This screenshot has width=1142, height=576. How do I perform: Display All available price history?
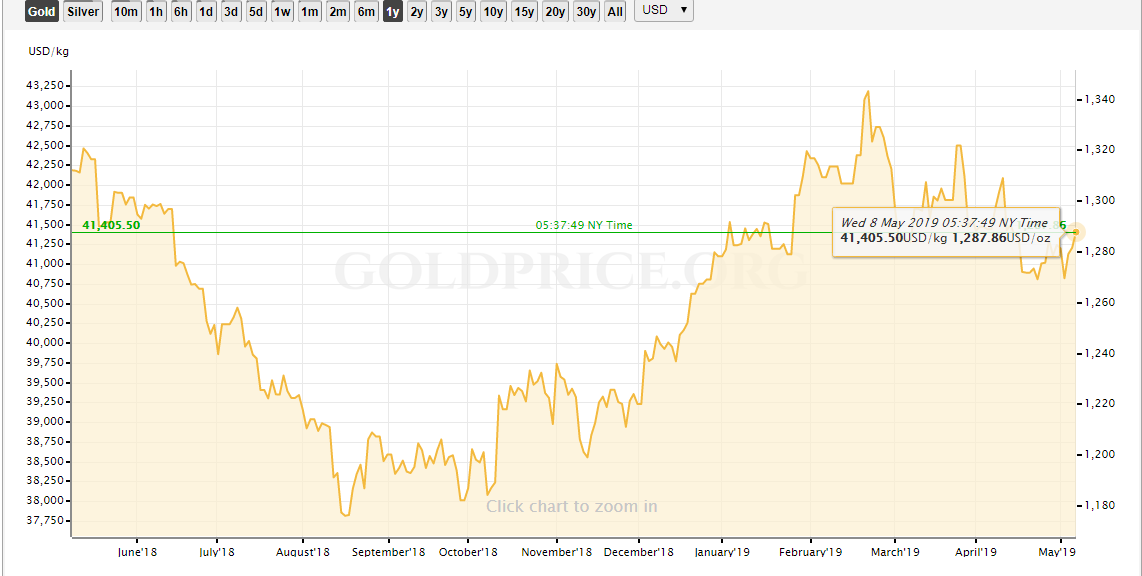(x=615, y=12)
